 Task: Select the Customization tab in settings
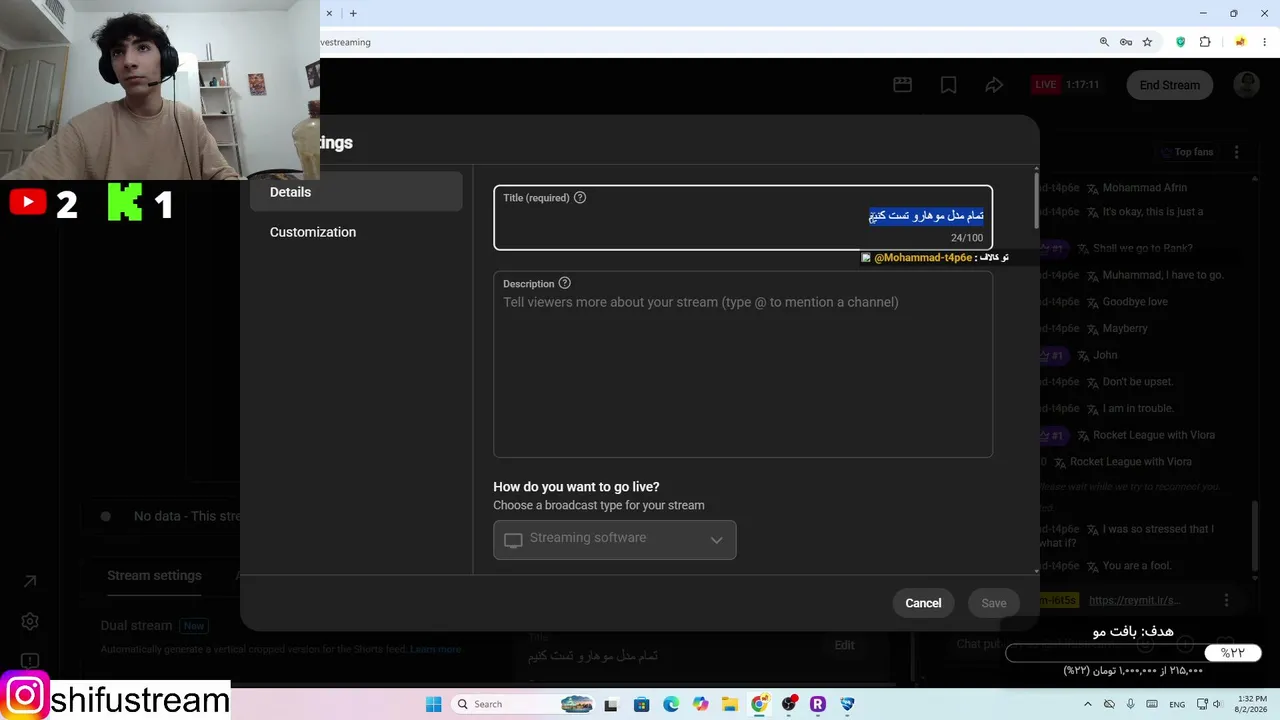tap(356, 232)
